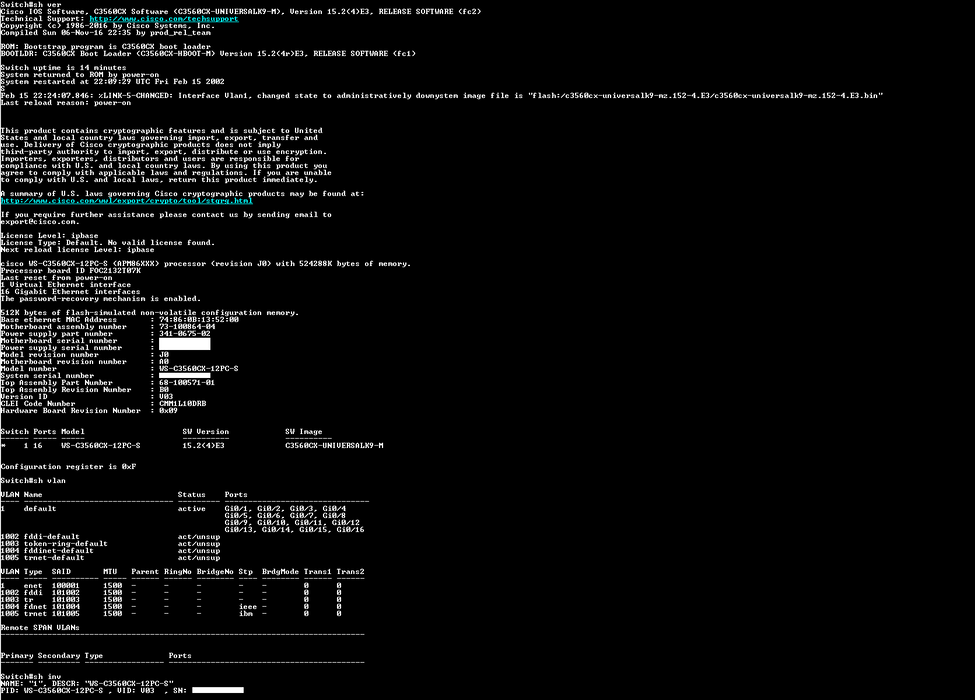Click the 'Switch#sh inv' command line
This screenshot has height=700, width=975.
(x=31, y=676)
